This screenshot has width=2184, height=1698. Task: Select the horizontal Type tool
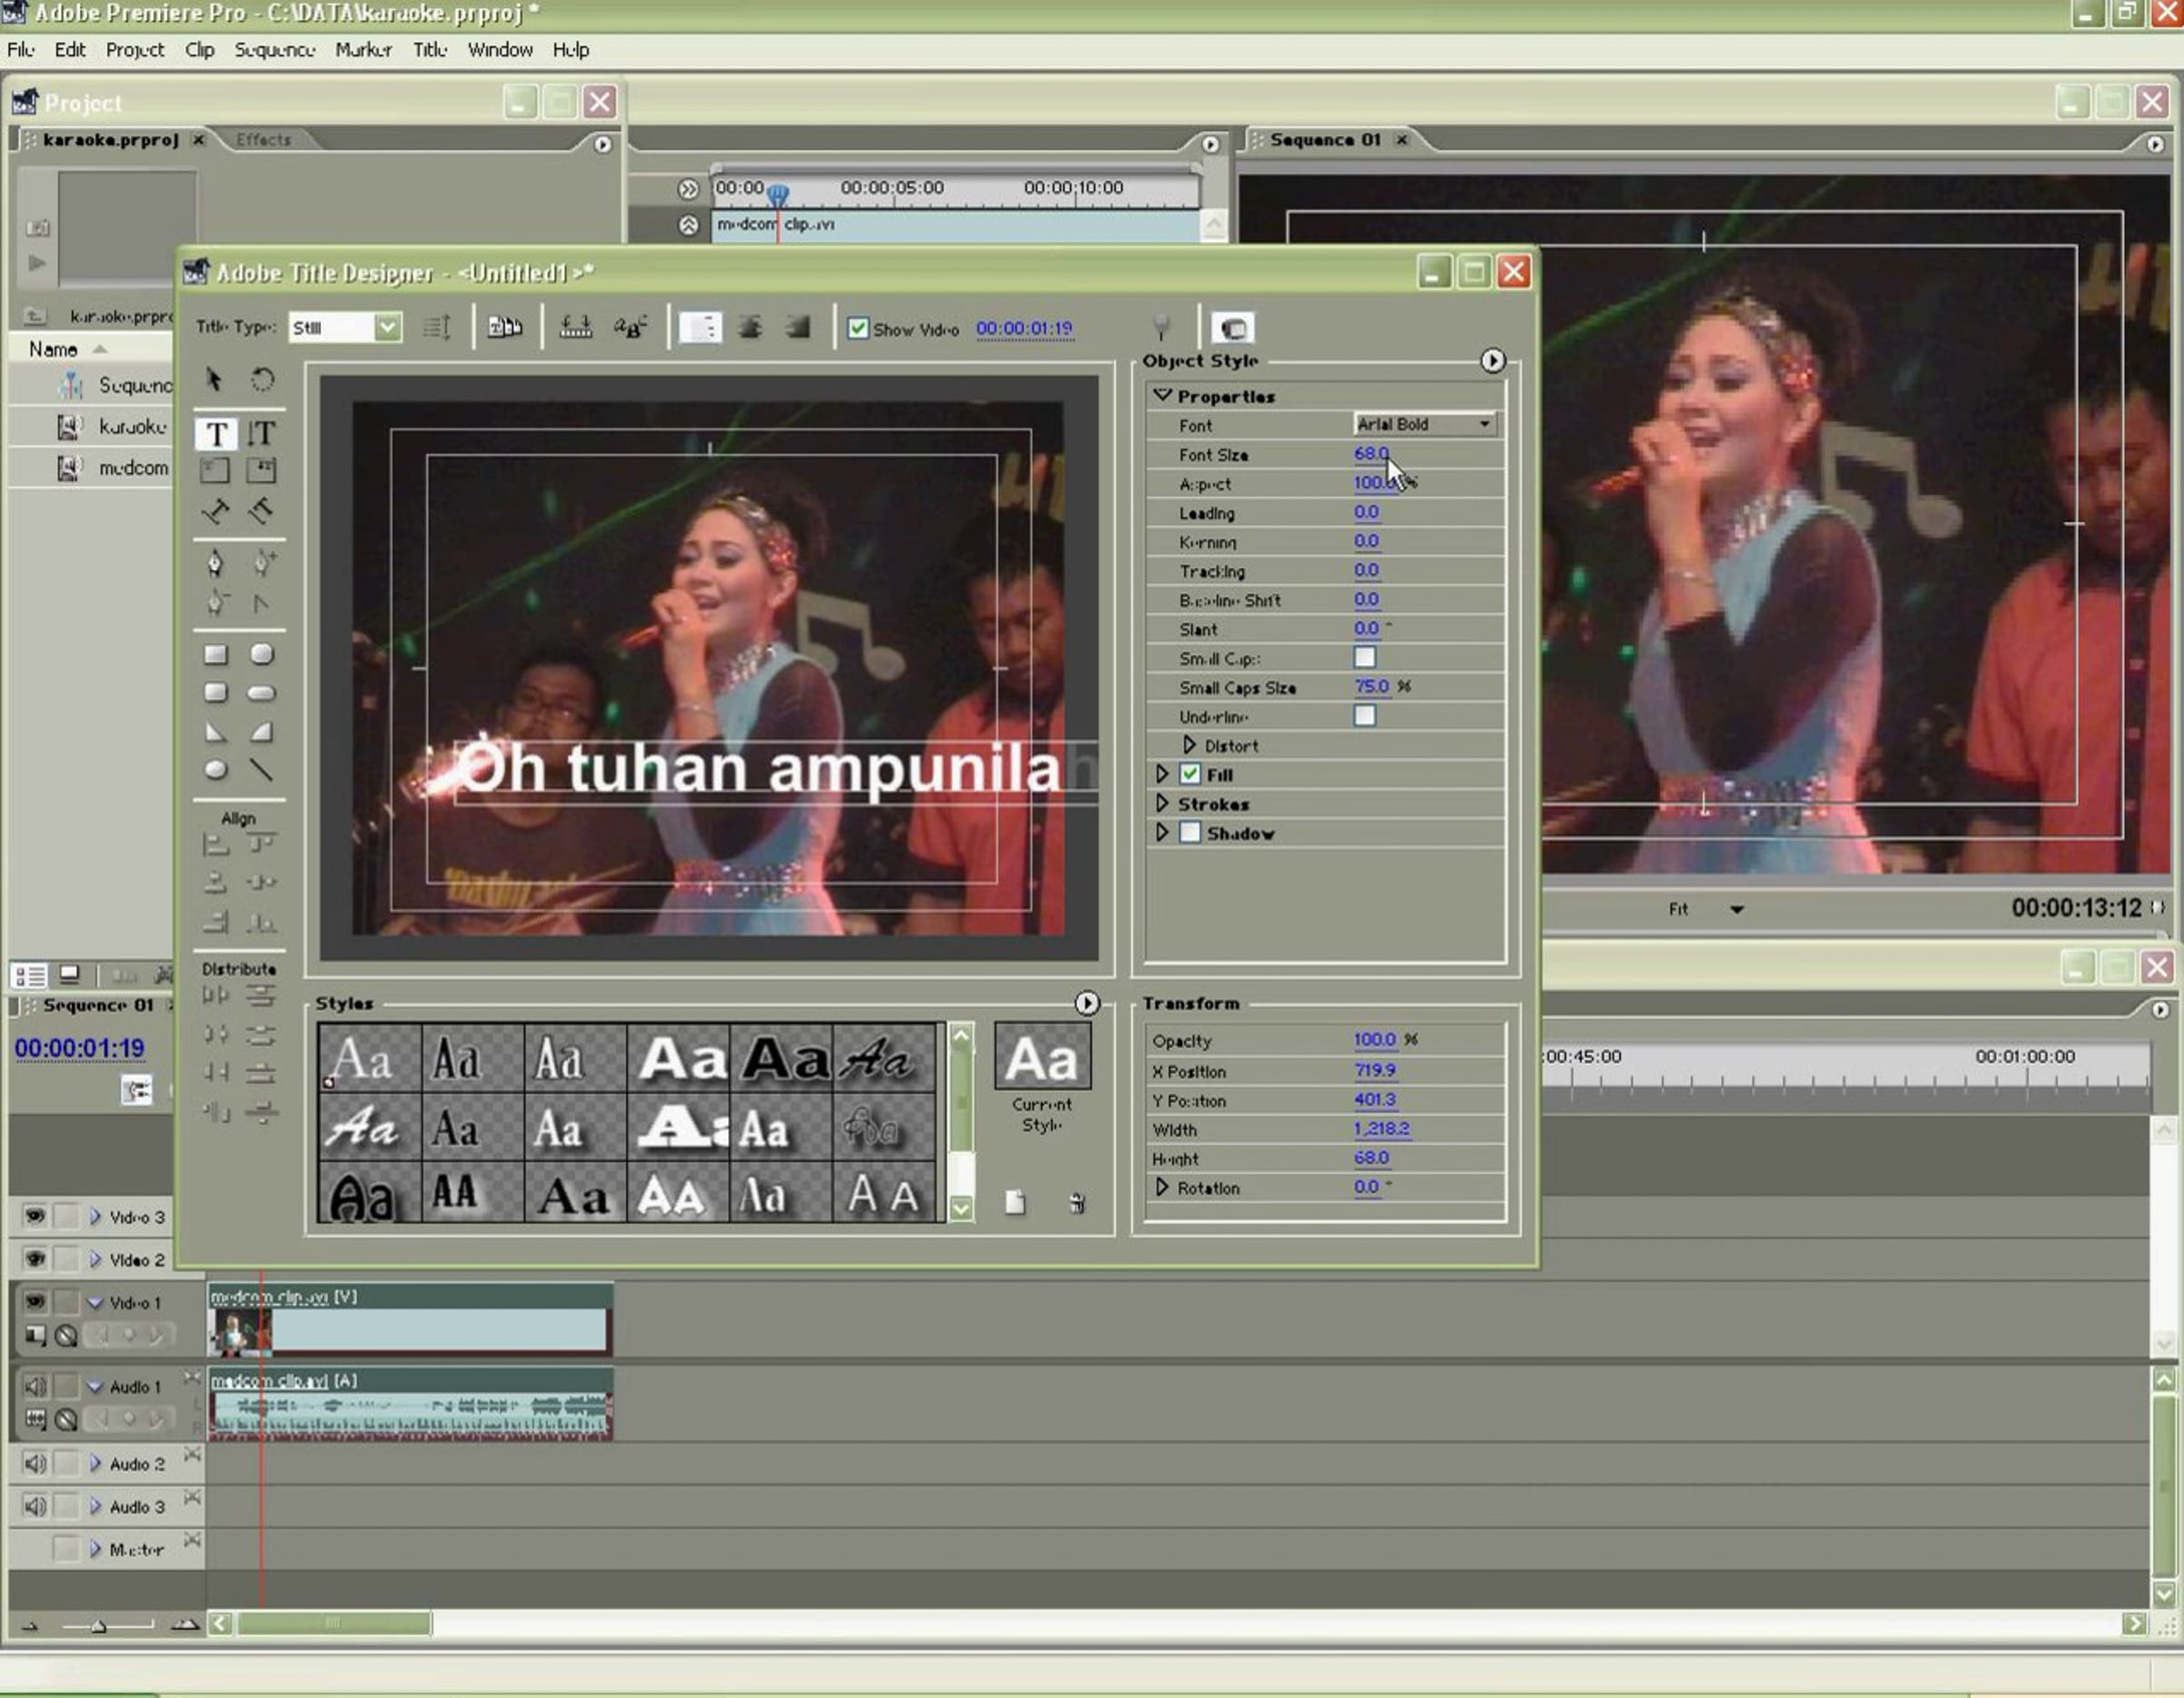[x=216, y=434]
